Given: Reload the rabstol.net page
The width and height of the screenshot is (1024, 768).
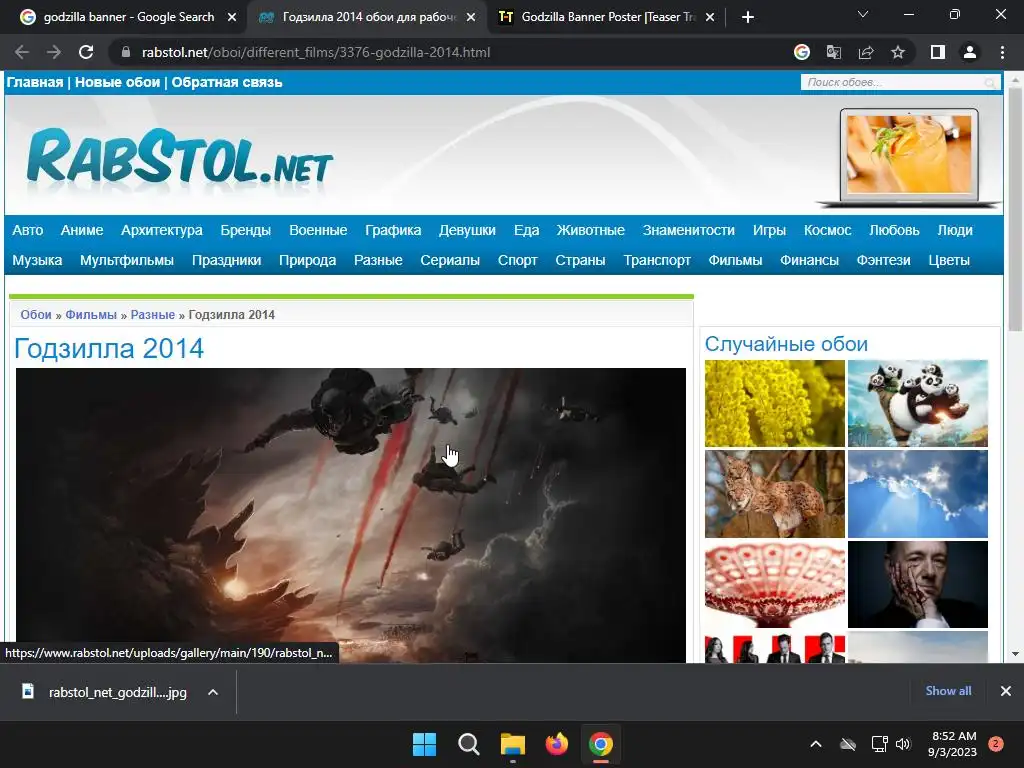Looking at the screenshot, I should tap(86, 52).
